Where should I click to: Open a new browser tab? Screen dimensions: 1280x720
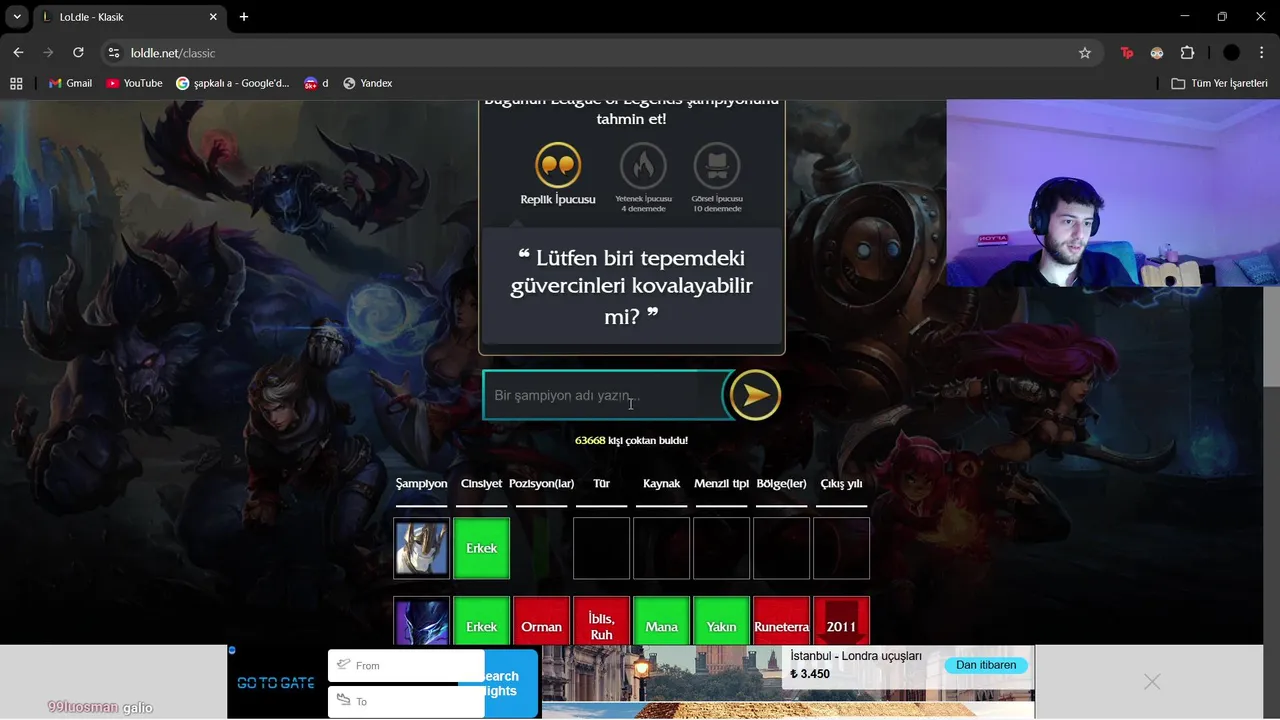[244, 17]
